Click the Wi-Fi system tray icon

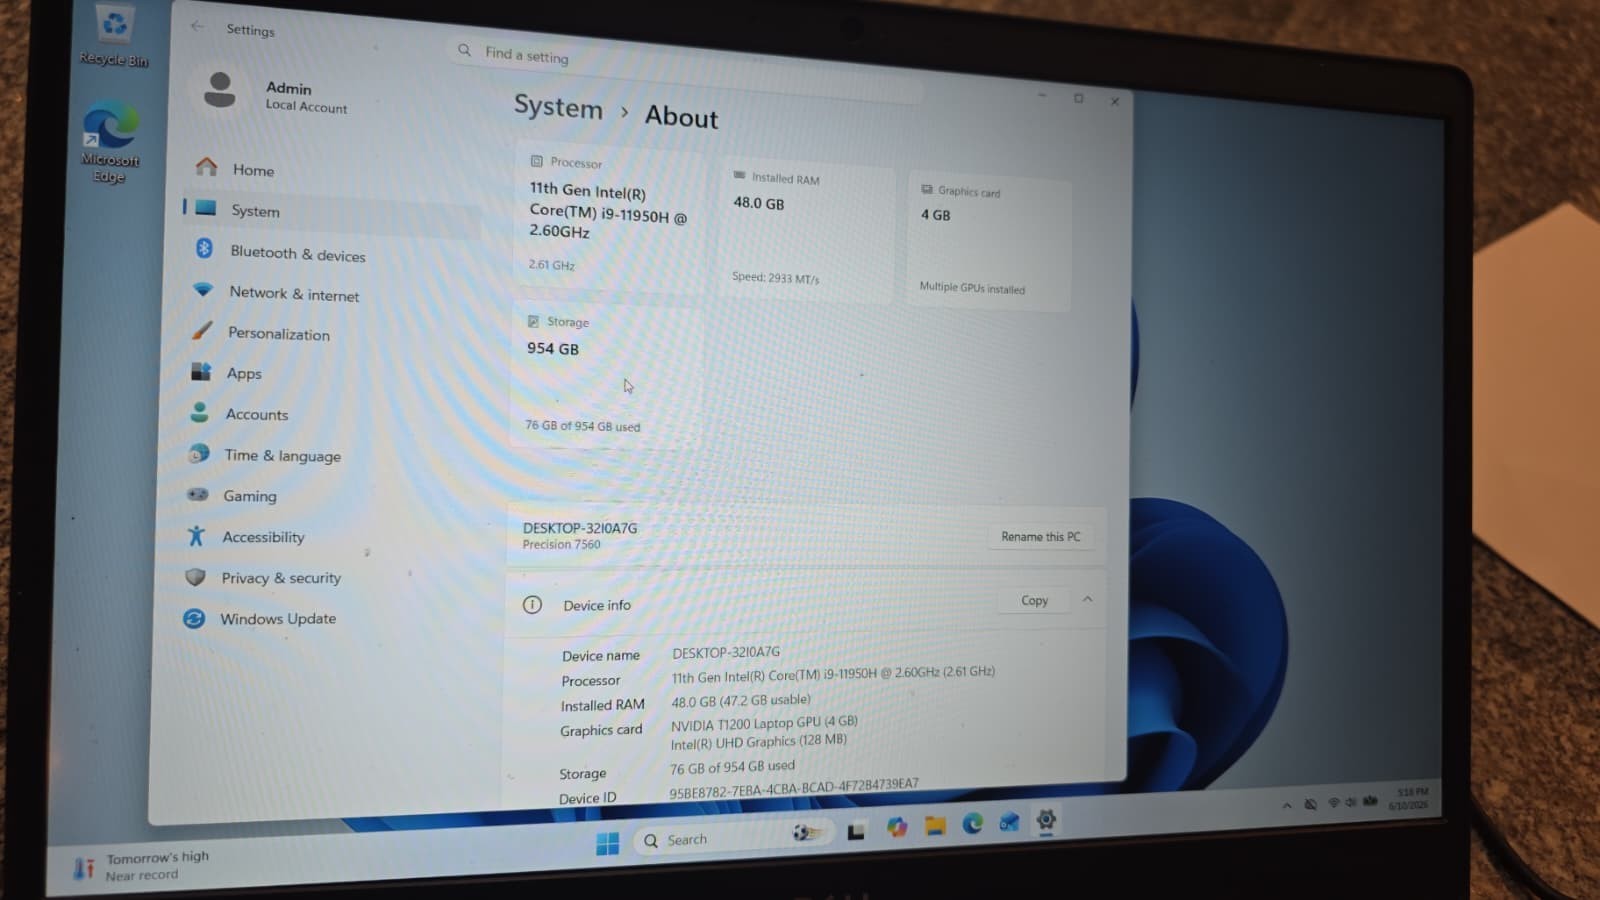1333,803
